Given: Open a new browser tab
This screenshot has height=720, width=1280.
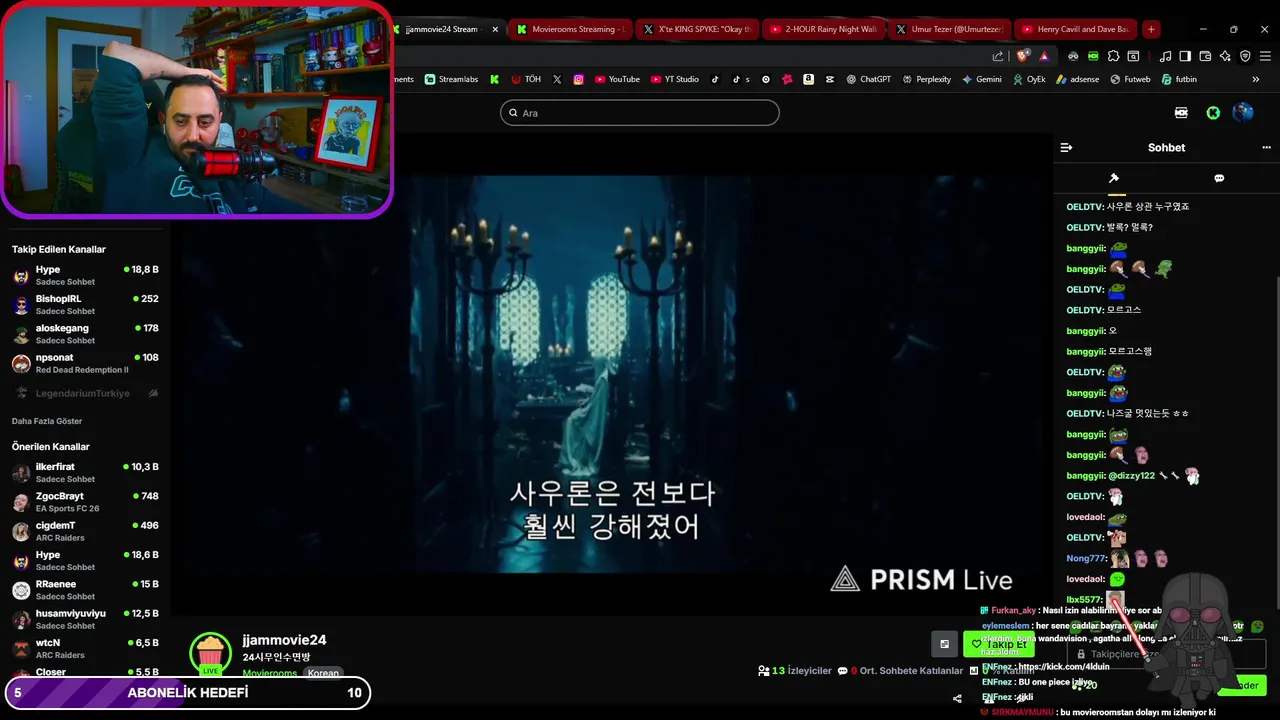Looking at the screenshot, I should [x=1151, y=29].
